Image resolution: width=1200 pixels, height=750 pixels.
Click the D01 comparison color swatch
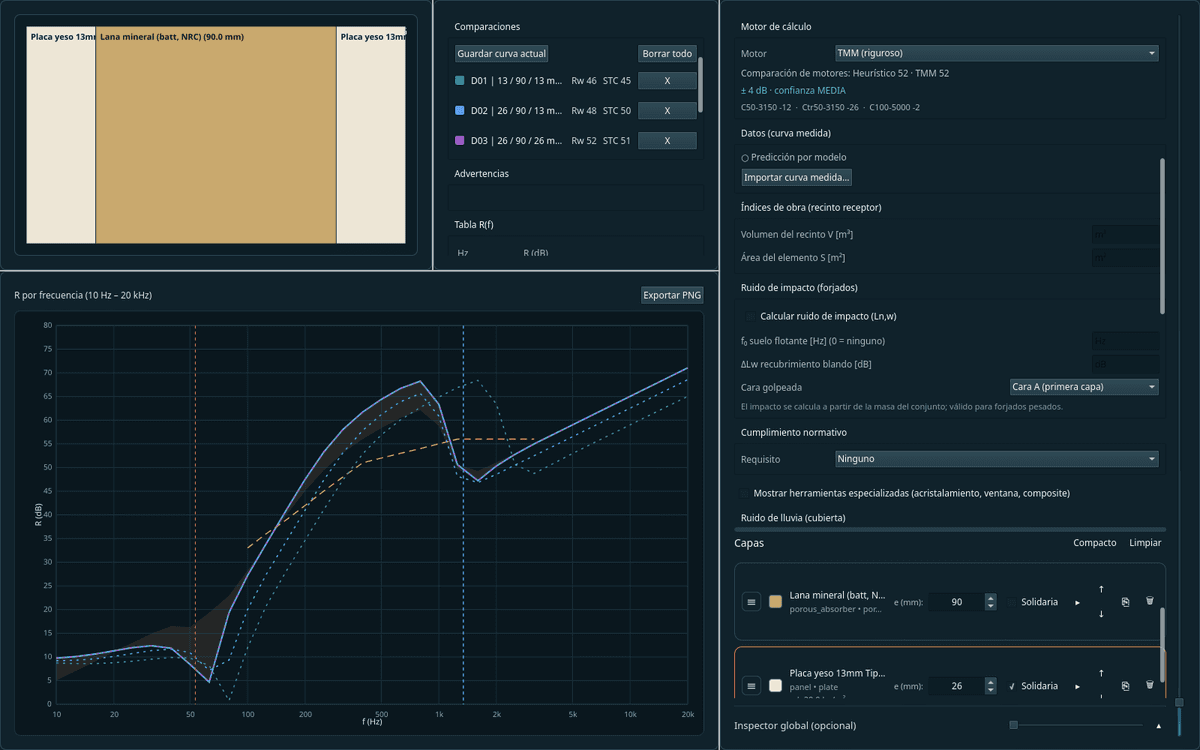pyautogui.click(x=460, y=81)
